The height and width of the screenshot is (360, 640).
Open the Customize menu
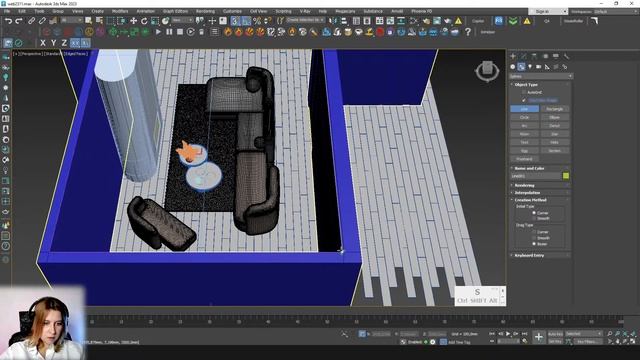pos(232,11)
